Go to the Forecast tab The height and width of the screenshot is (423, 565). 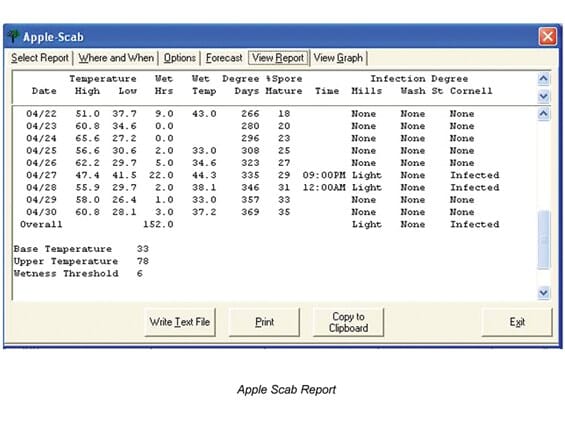(224, 58)
